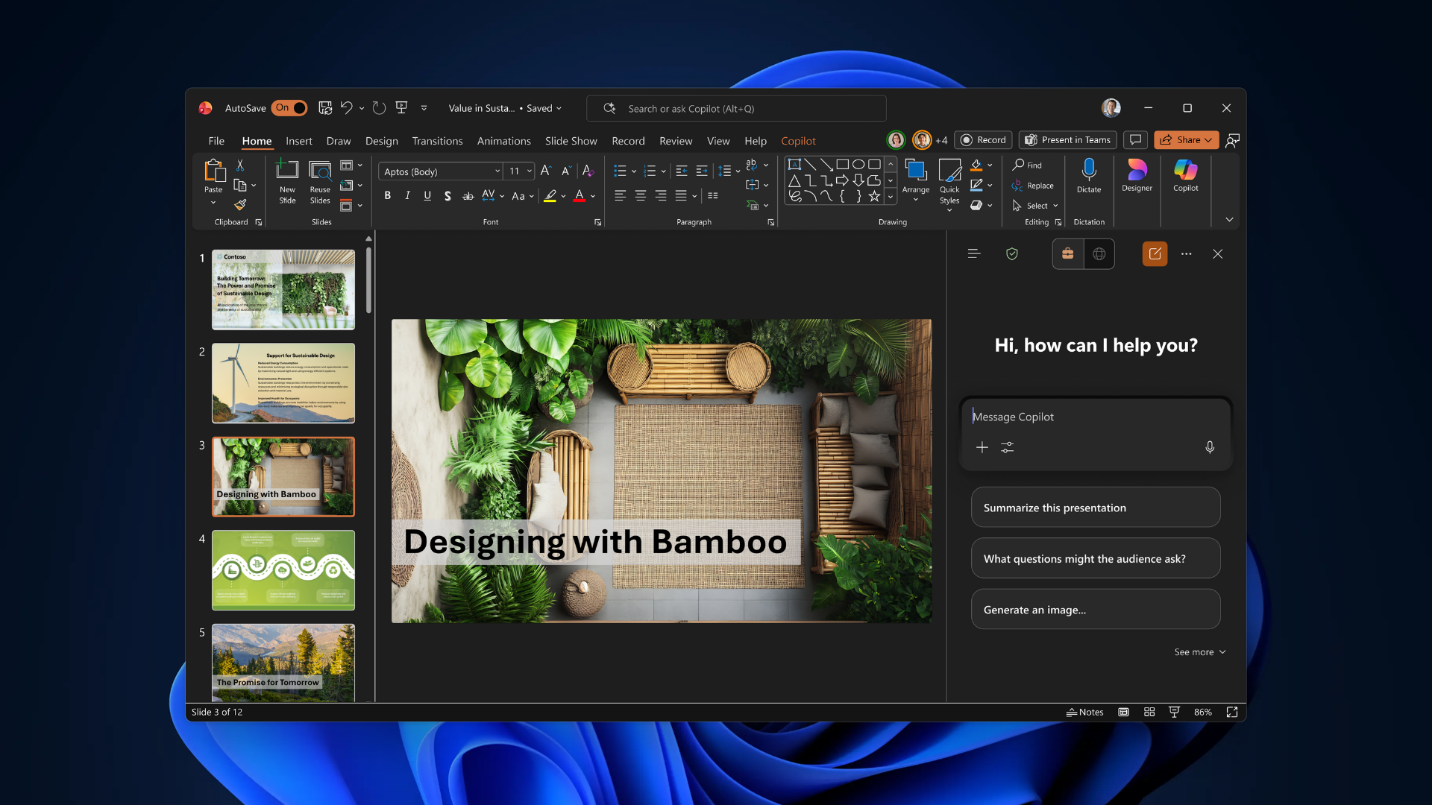Click Replace in Editing group

click(1033, 185)
